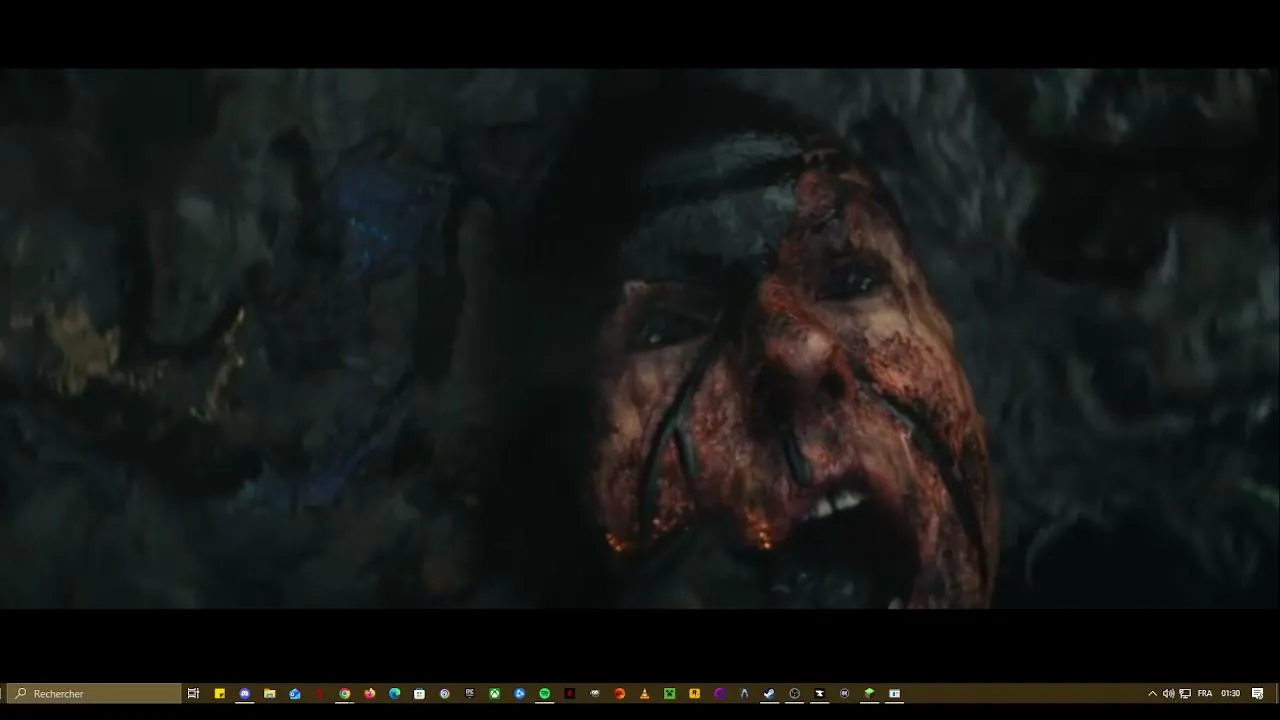Switch to OBS Studio in the taskbar
The width and height of the screenshot is (1280, 720).
[794, 693]
